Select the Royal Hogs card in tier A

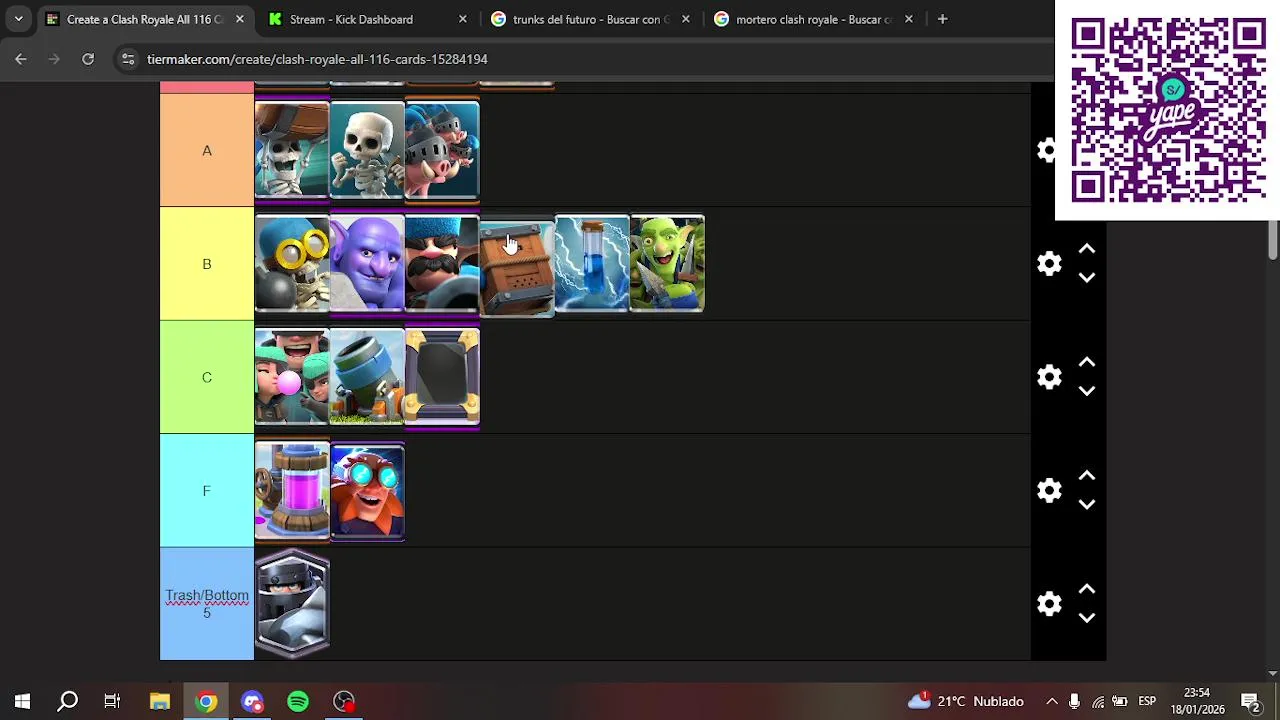[x=442, y=150]
